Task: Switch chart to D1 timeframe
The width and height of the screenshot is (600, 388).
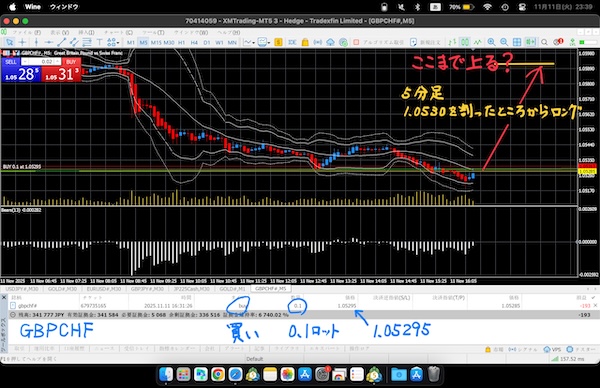Action: click(207, 42)
